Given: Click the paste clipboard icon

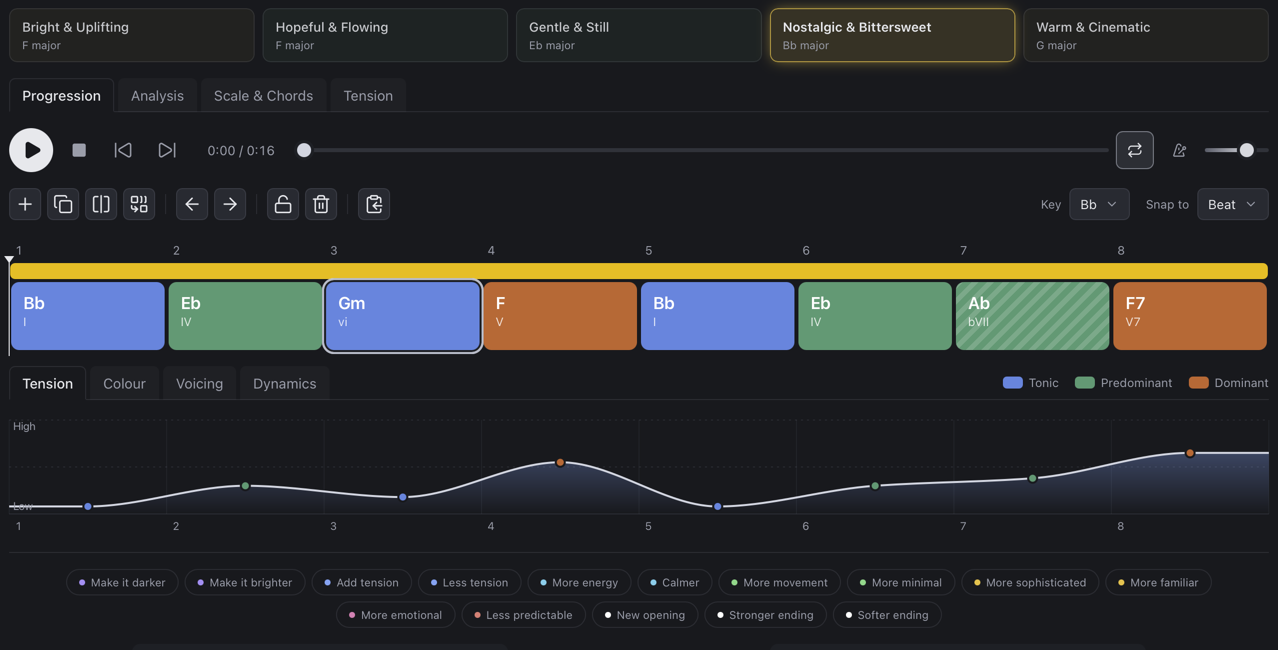Looking at the screenshot, I should [x=374, y=204].
